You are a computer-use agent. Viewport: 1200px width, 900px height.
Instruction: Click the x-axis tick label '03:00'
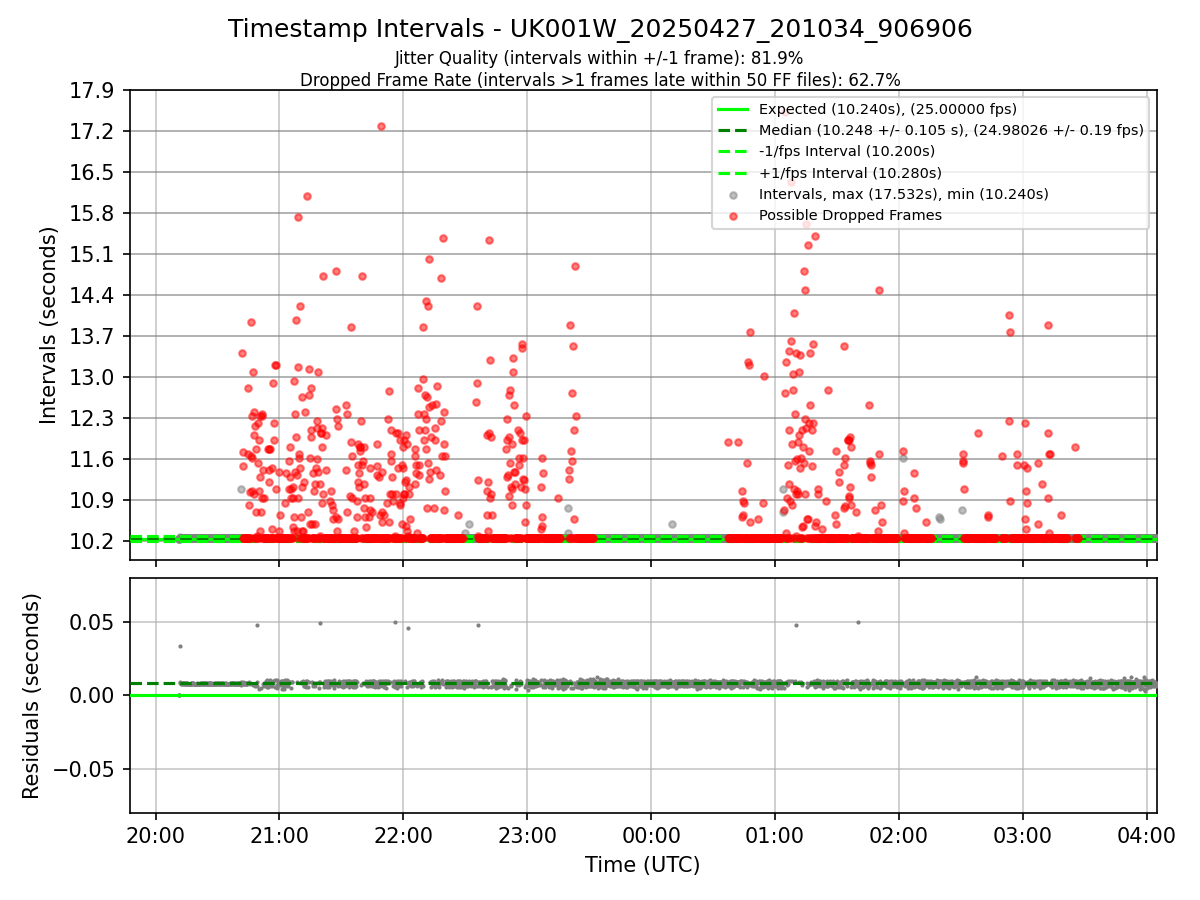(x=1023, y=833)
